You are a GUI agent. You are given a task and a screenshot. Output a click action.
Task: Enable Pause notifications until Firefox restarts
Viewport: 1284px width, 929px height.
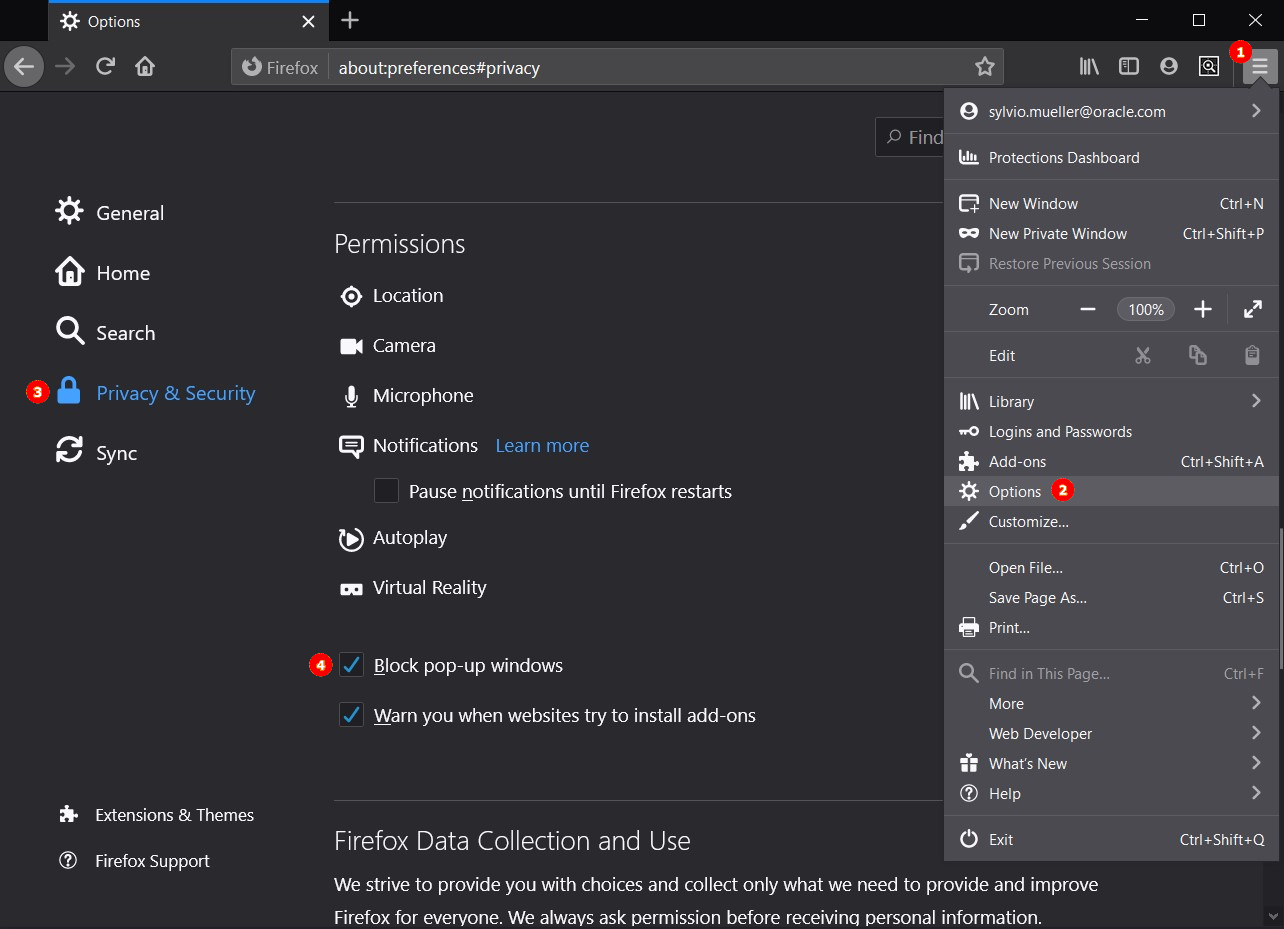[386, 491]
